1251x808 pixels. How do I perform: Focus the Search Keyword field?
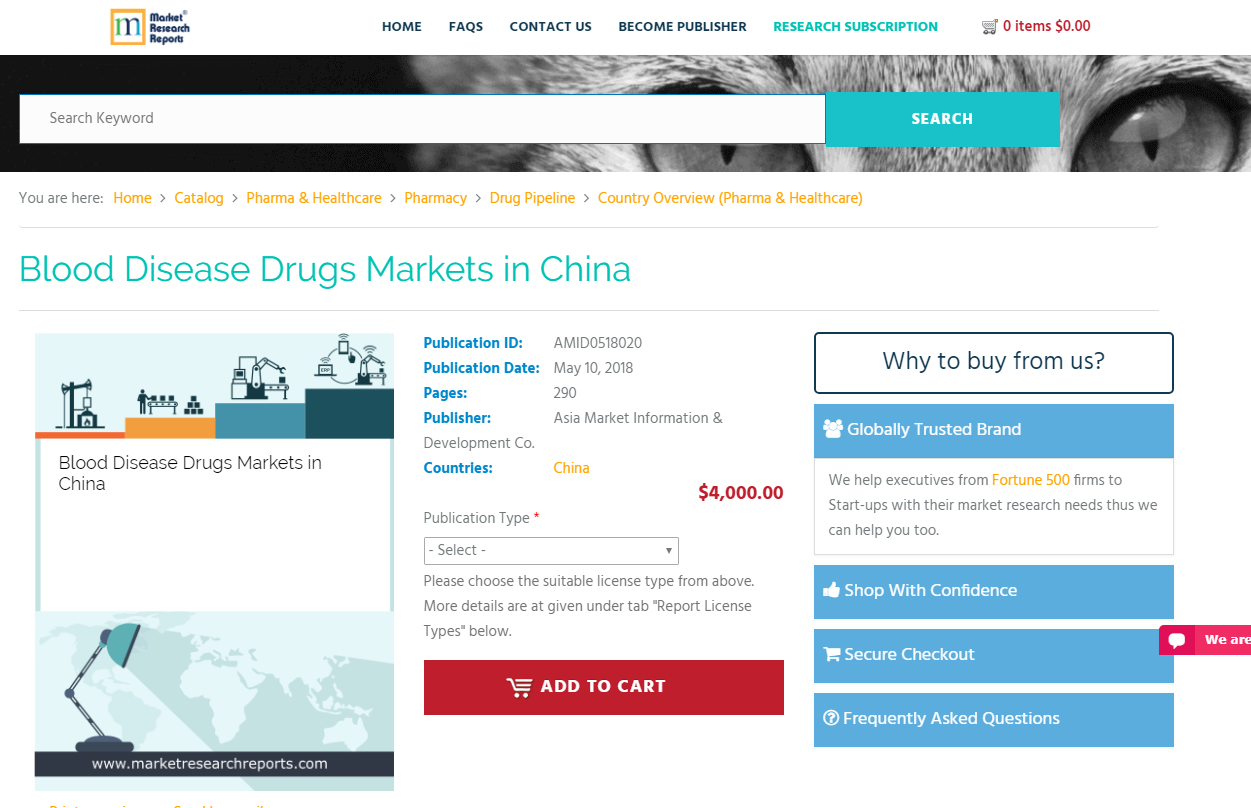point(422,119)
